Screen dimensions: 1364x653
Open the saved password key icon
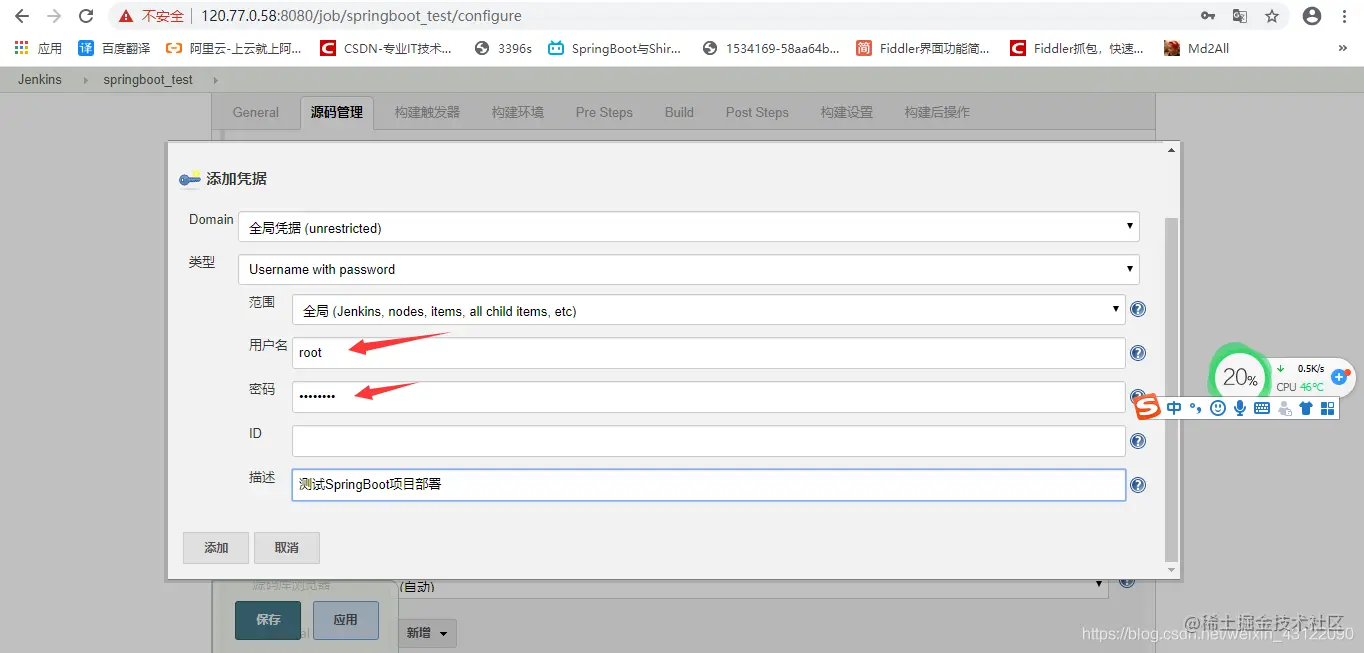click(1208, 16)
